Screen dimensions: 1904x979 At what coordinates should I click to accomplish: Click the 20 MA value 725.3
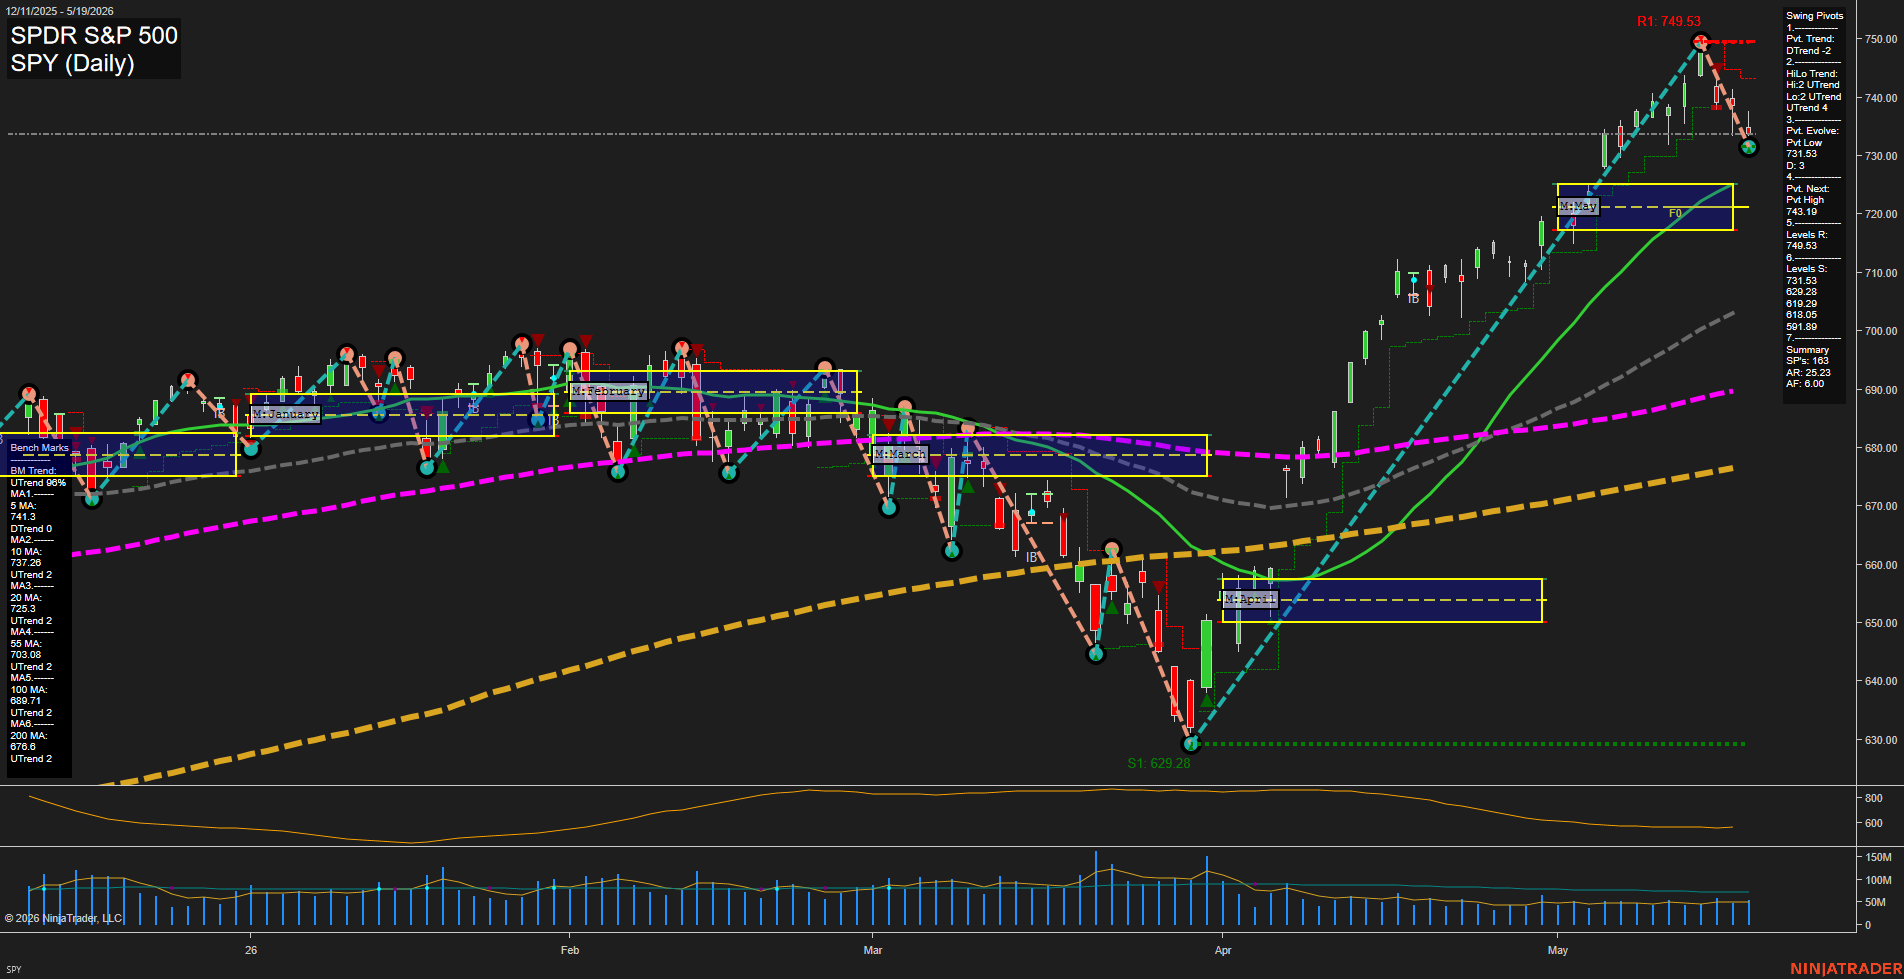pos(23,609)
